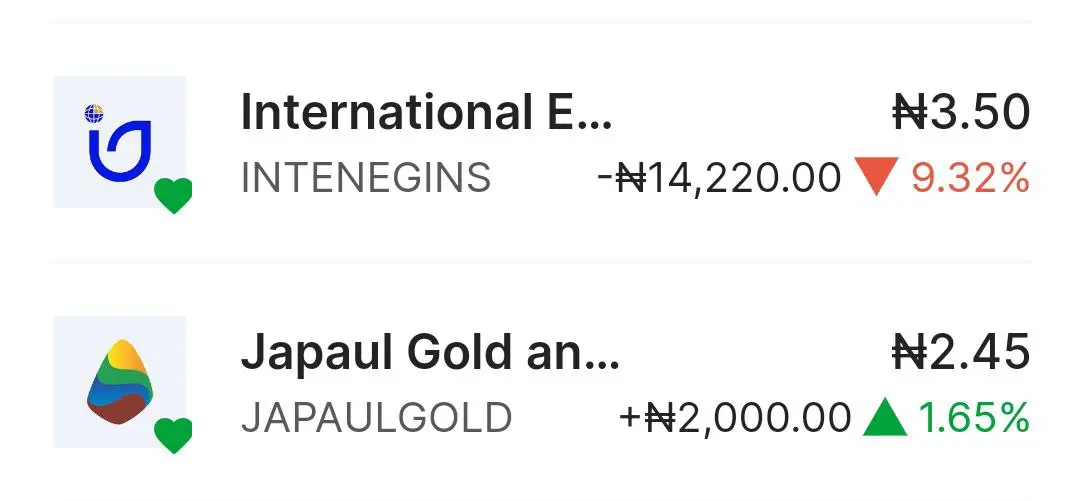This screenshot has height=501, width=1080.
Task: Click the small globe emblem in International logo
Action: tap(94, 113)
